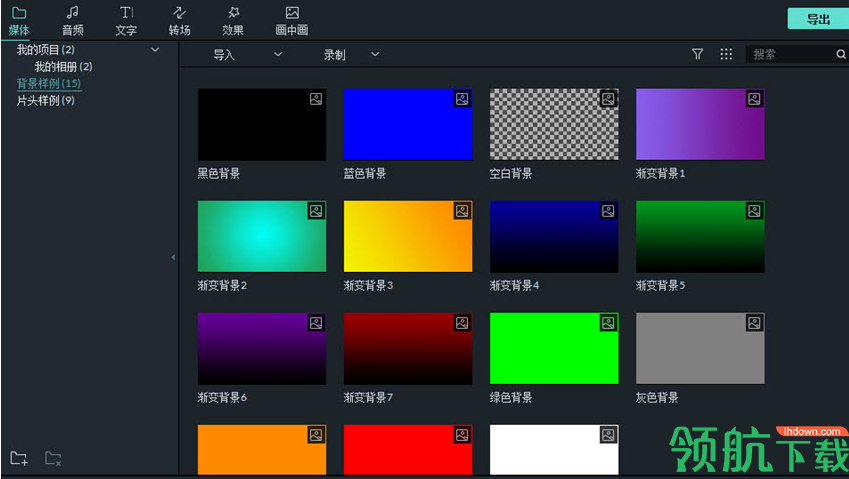The width and height of the screenshot is (849, 479).
Task: Click the search magnifier icon
Action: point(841,54)
